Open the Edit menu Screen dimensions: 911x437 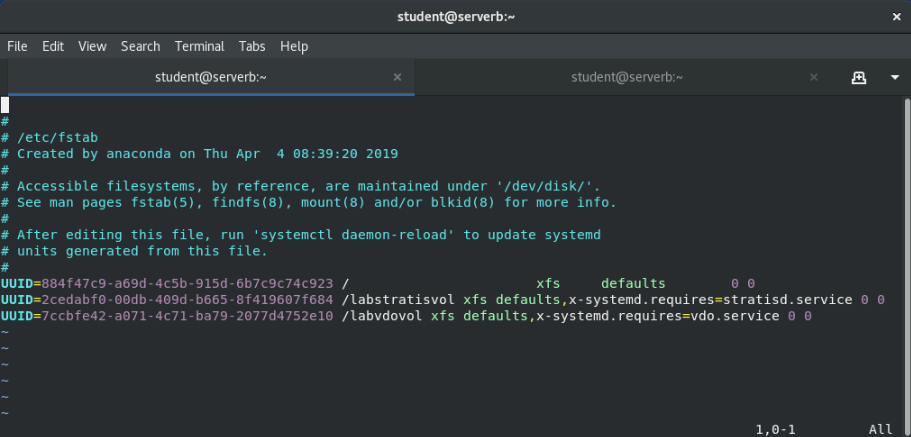tap(53, 46)
